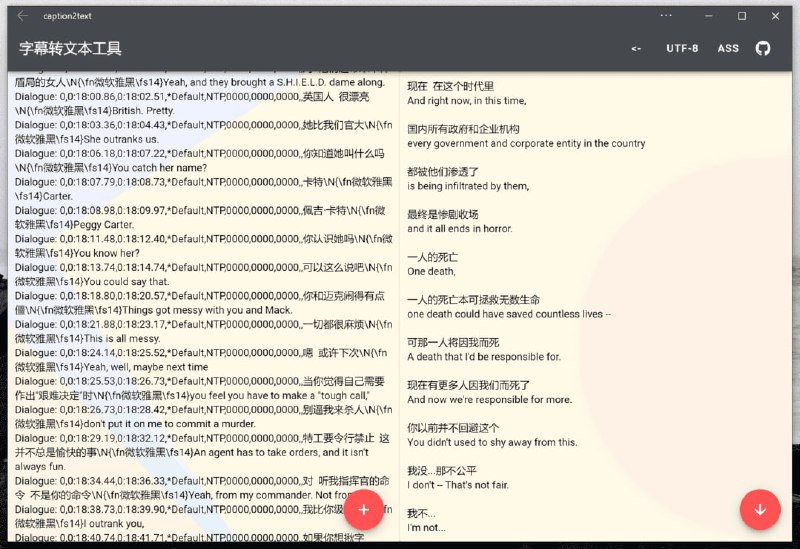The width and height of the screenshot is (800, 549).
Task: Click 'always fun.' input line
Action: click(40, 467)
